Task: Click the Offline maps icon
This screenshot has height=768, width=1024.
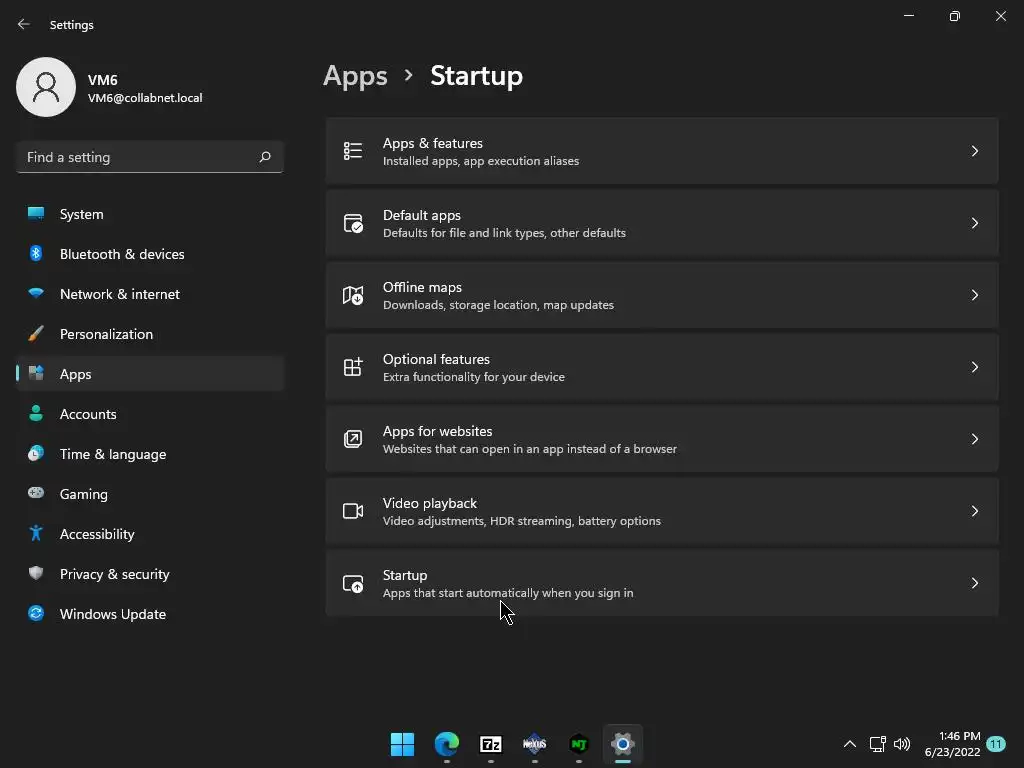Action: point(353,295)
